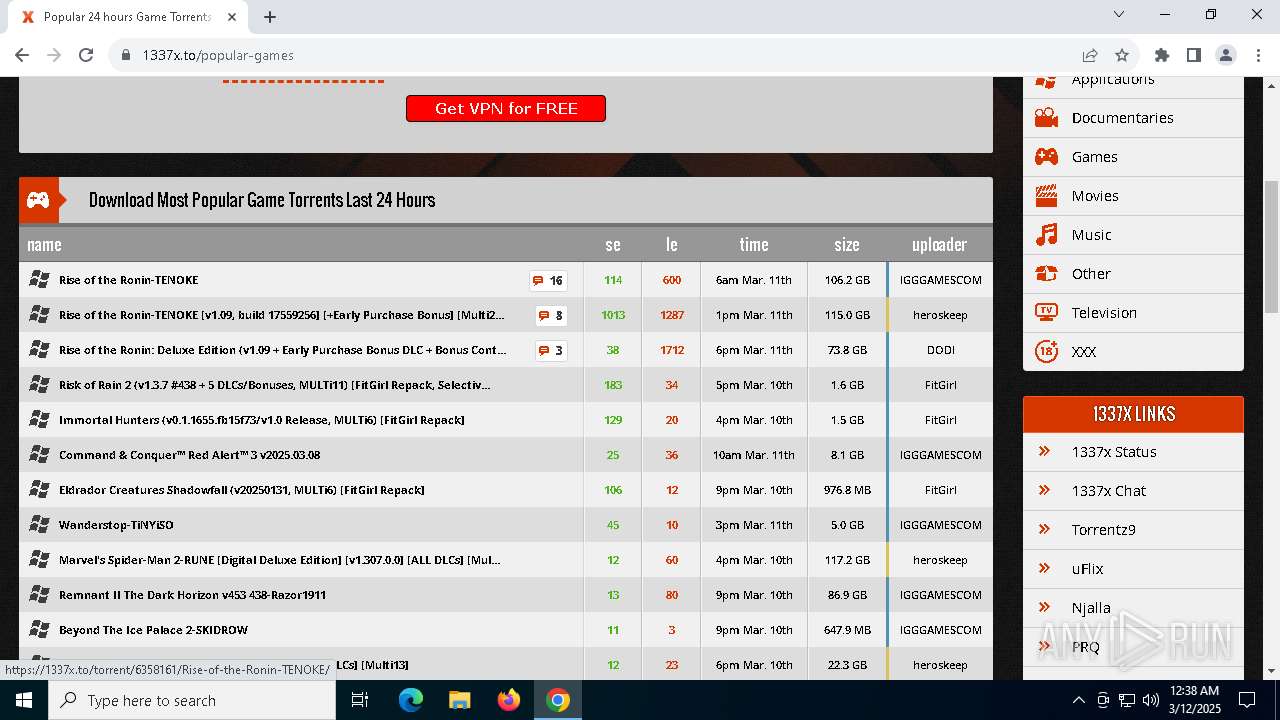Image resolution: width=1280 pixels, height=720 pixels.
Task: Click the Movies clapperboard icon
Action: tap(1046, 196)
